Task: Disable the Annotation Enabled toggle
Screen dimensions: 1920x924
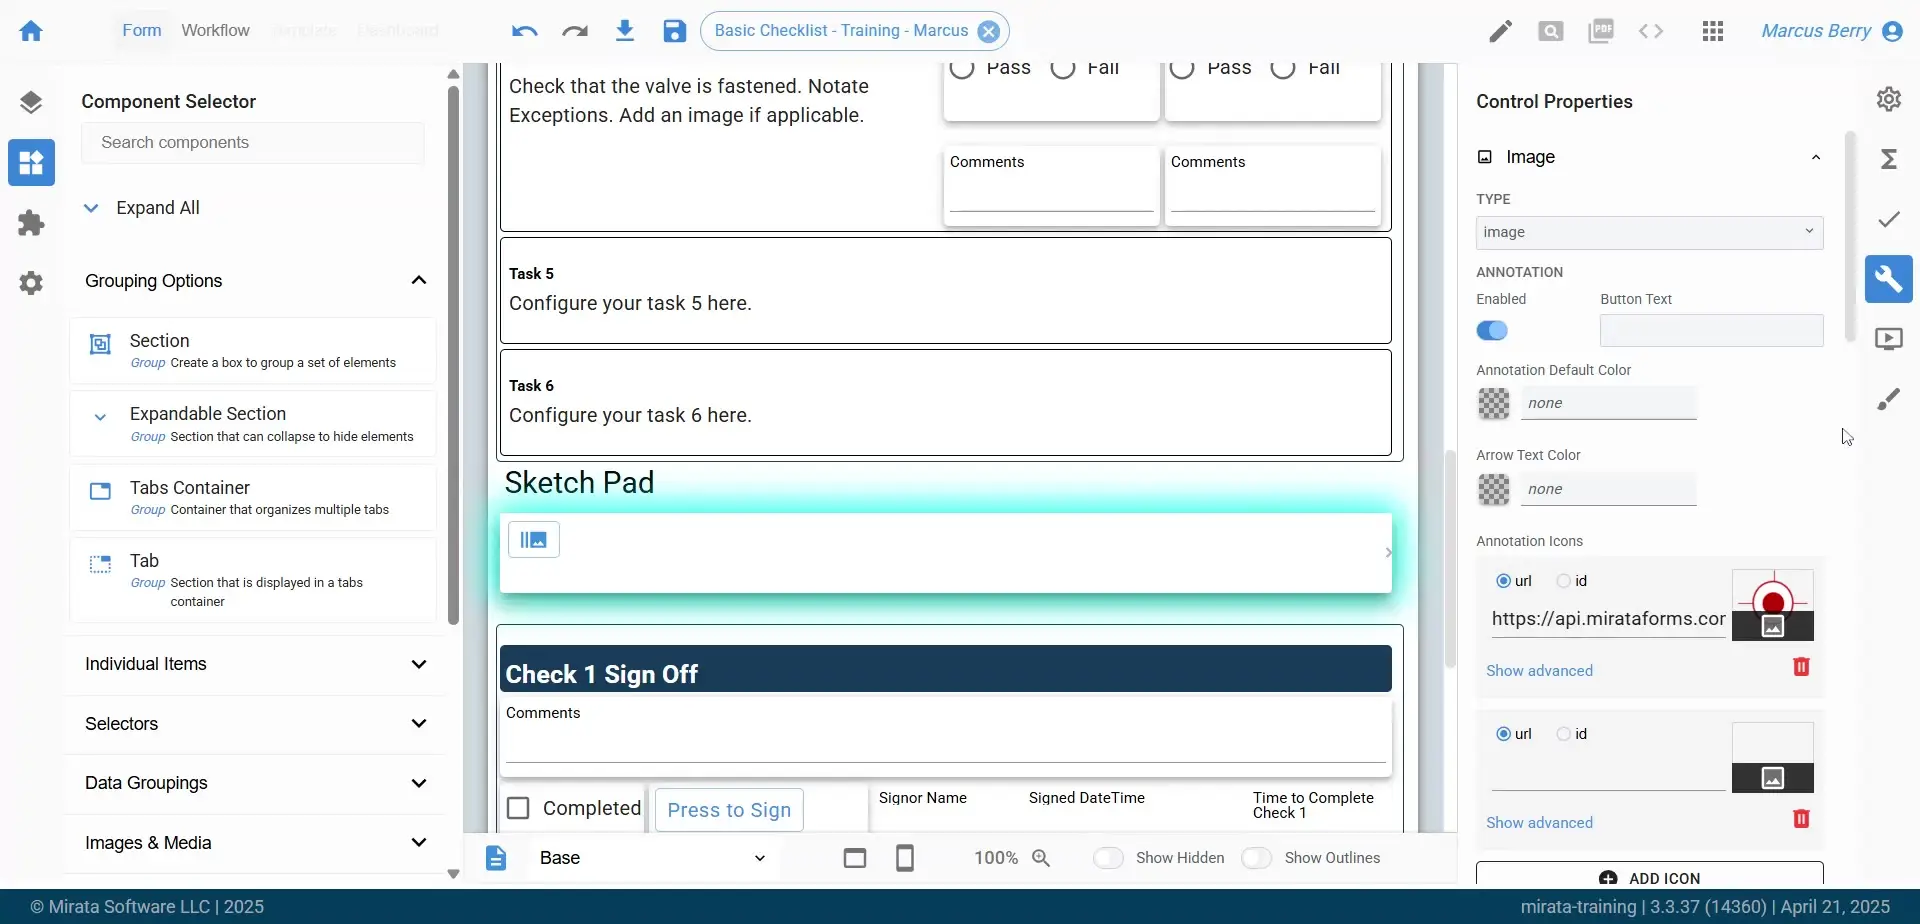Action: [1492, 330]
